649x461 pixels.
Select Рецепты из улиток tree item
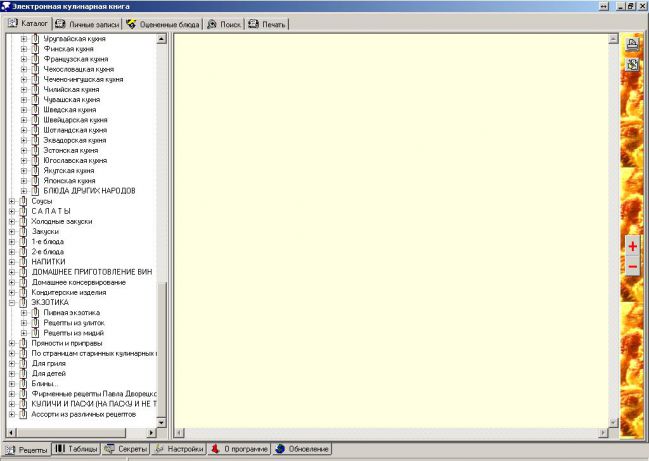click(73, 323)
